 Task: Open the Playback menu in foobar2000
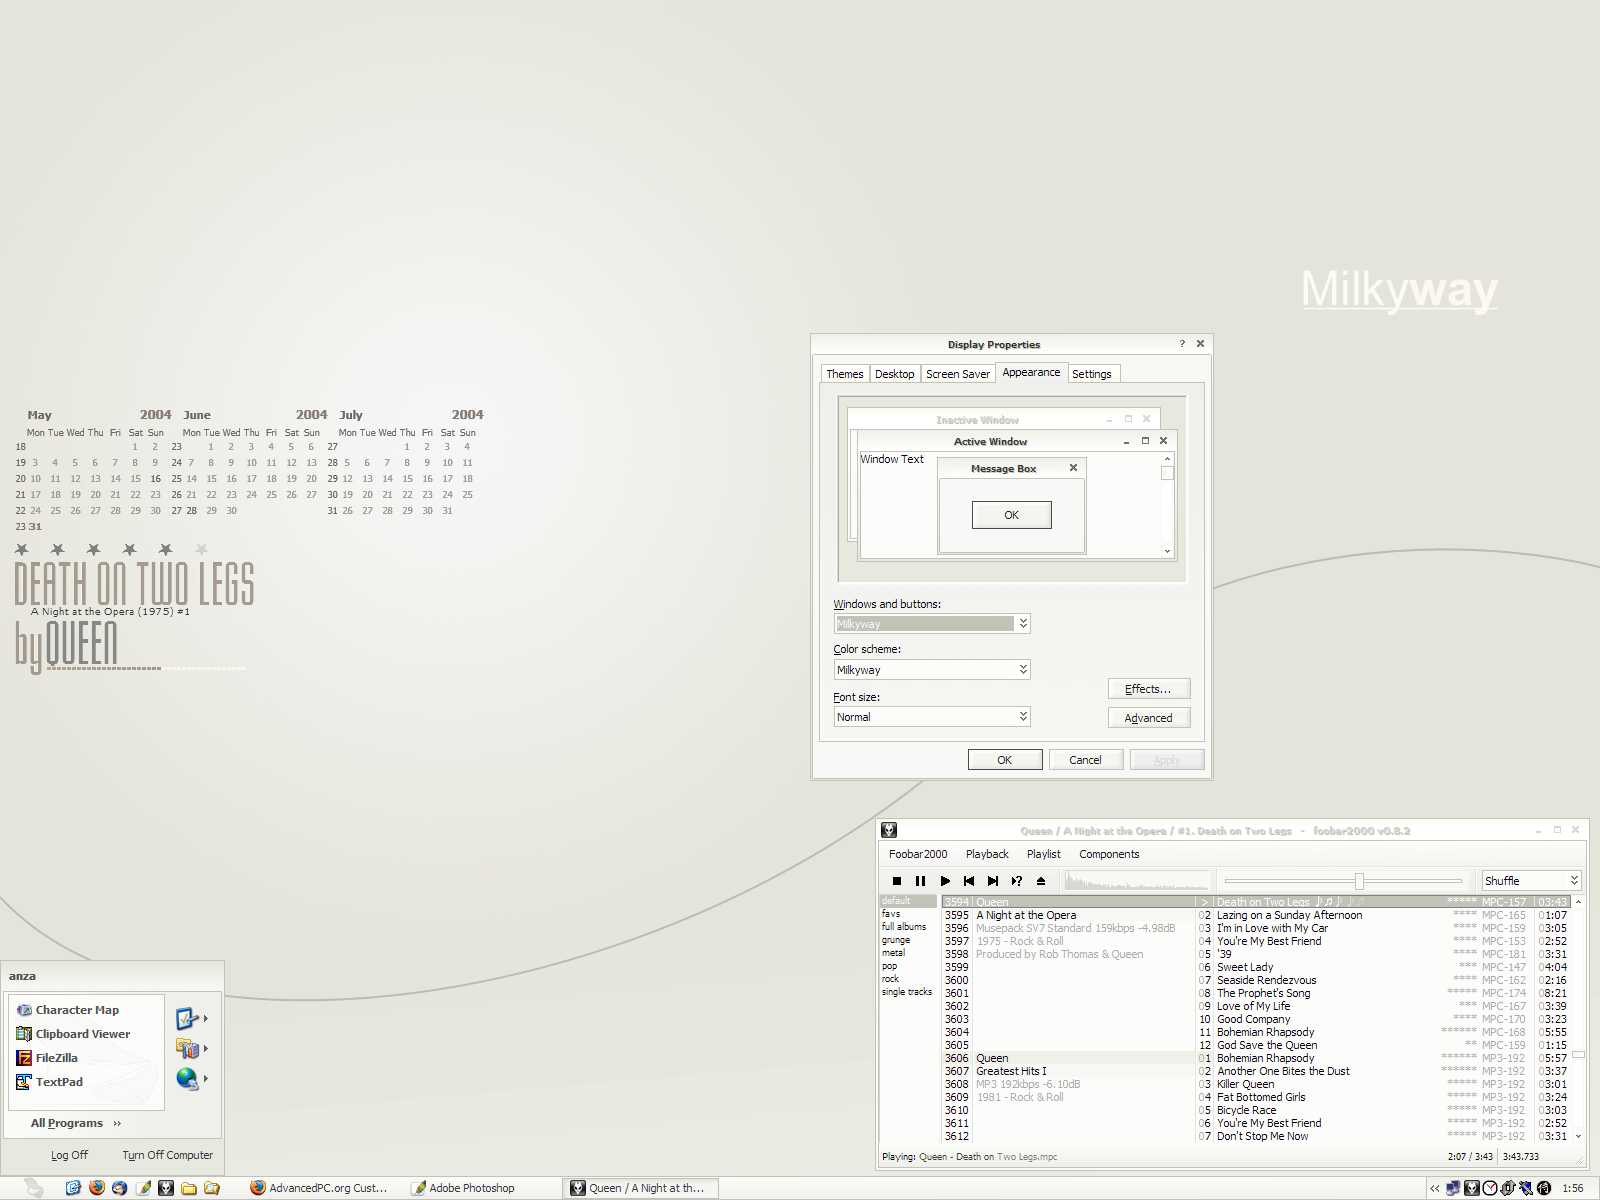(987, 854)
